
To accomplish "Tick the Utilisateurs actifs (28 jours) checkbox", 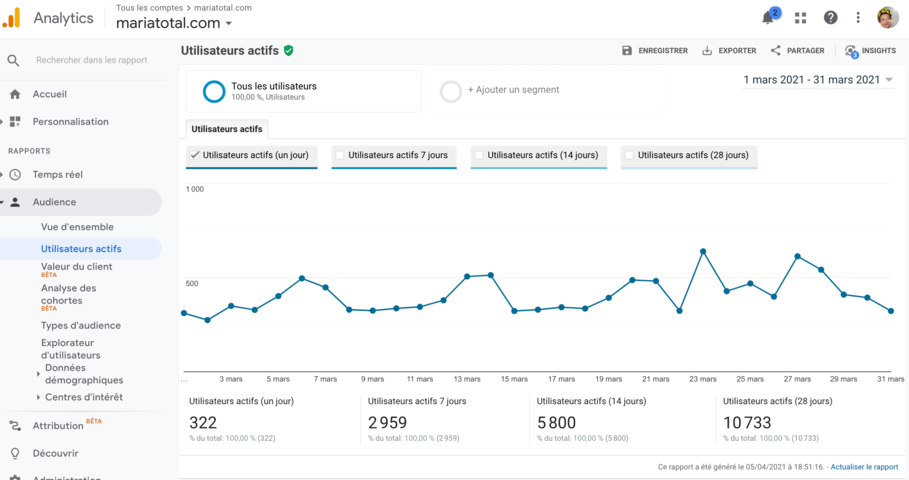I will coord(630,155).
